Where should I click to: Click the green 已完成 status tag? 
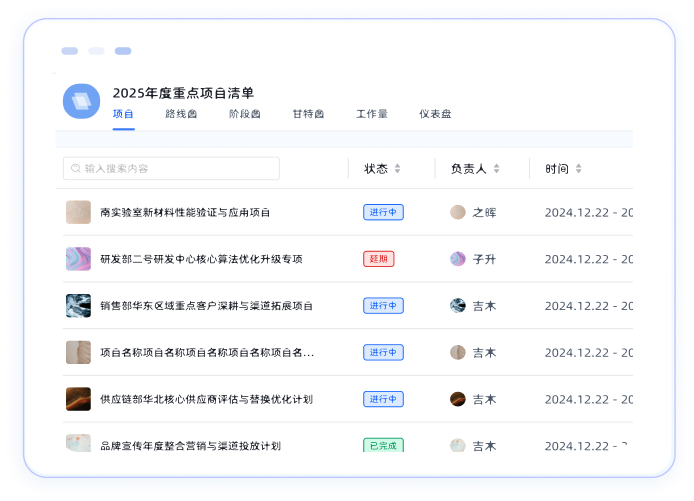(x=383, y=445)
